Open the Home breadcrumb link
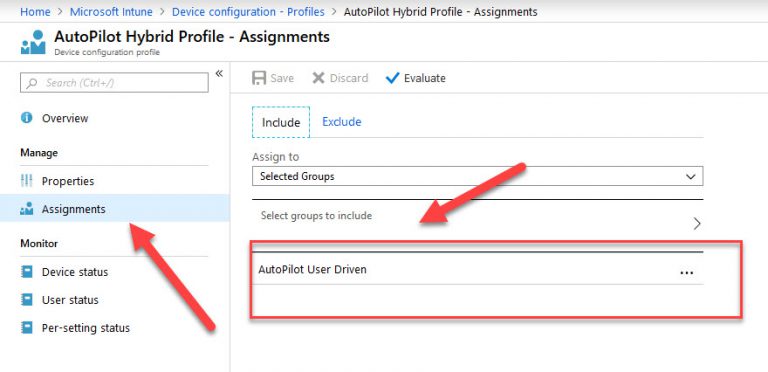This screenshot has height=372, width=768. (x=35, y=12)
